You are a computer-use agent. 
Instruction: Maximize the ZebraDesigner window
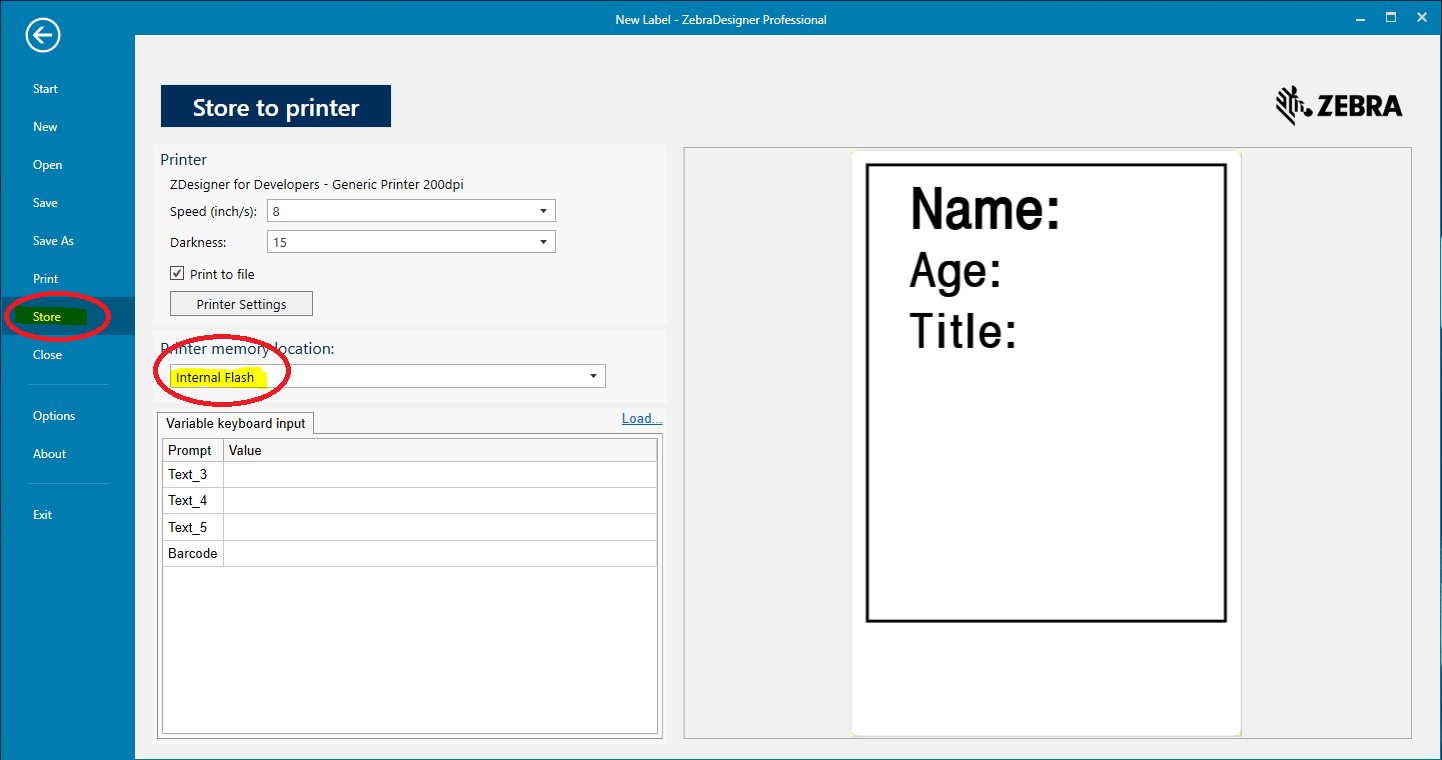click(x=1391, y=18)
